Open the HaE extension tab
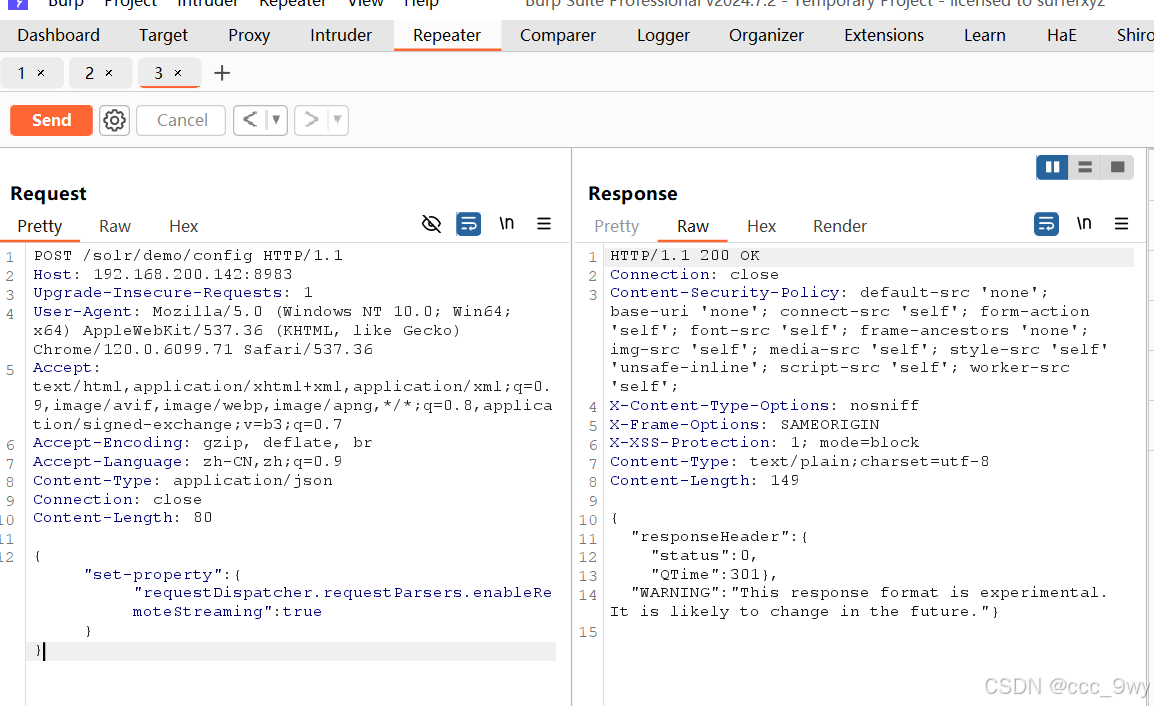Image resolution: width=1154 pixels, height=706 pixels. 1061,35
